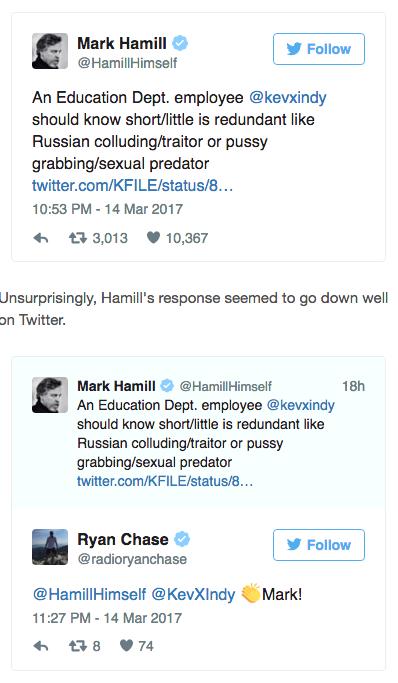Open @kevxindy mention in top tweet
398x683 pixels.
(x=287, y=98)
